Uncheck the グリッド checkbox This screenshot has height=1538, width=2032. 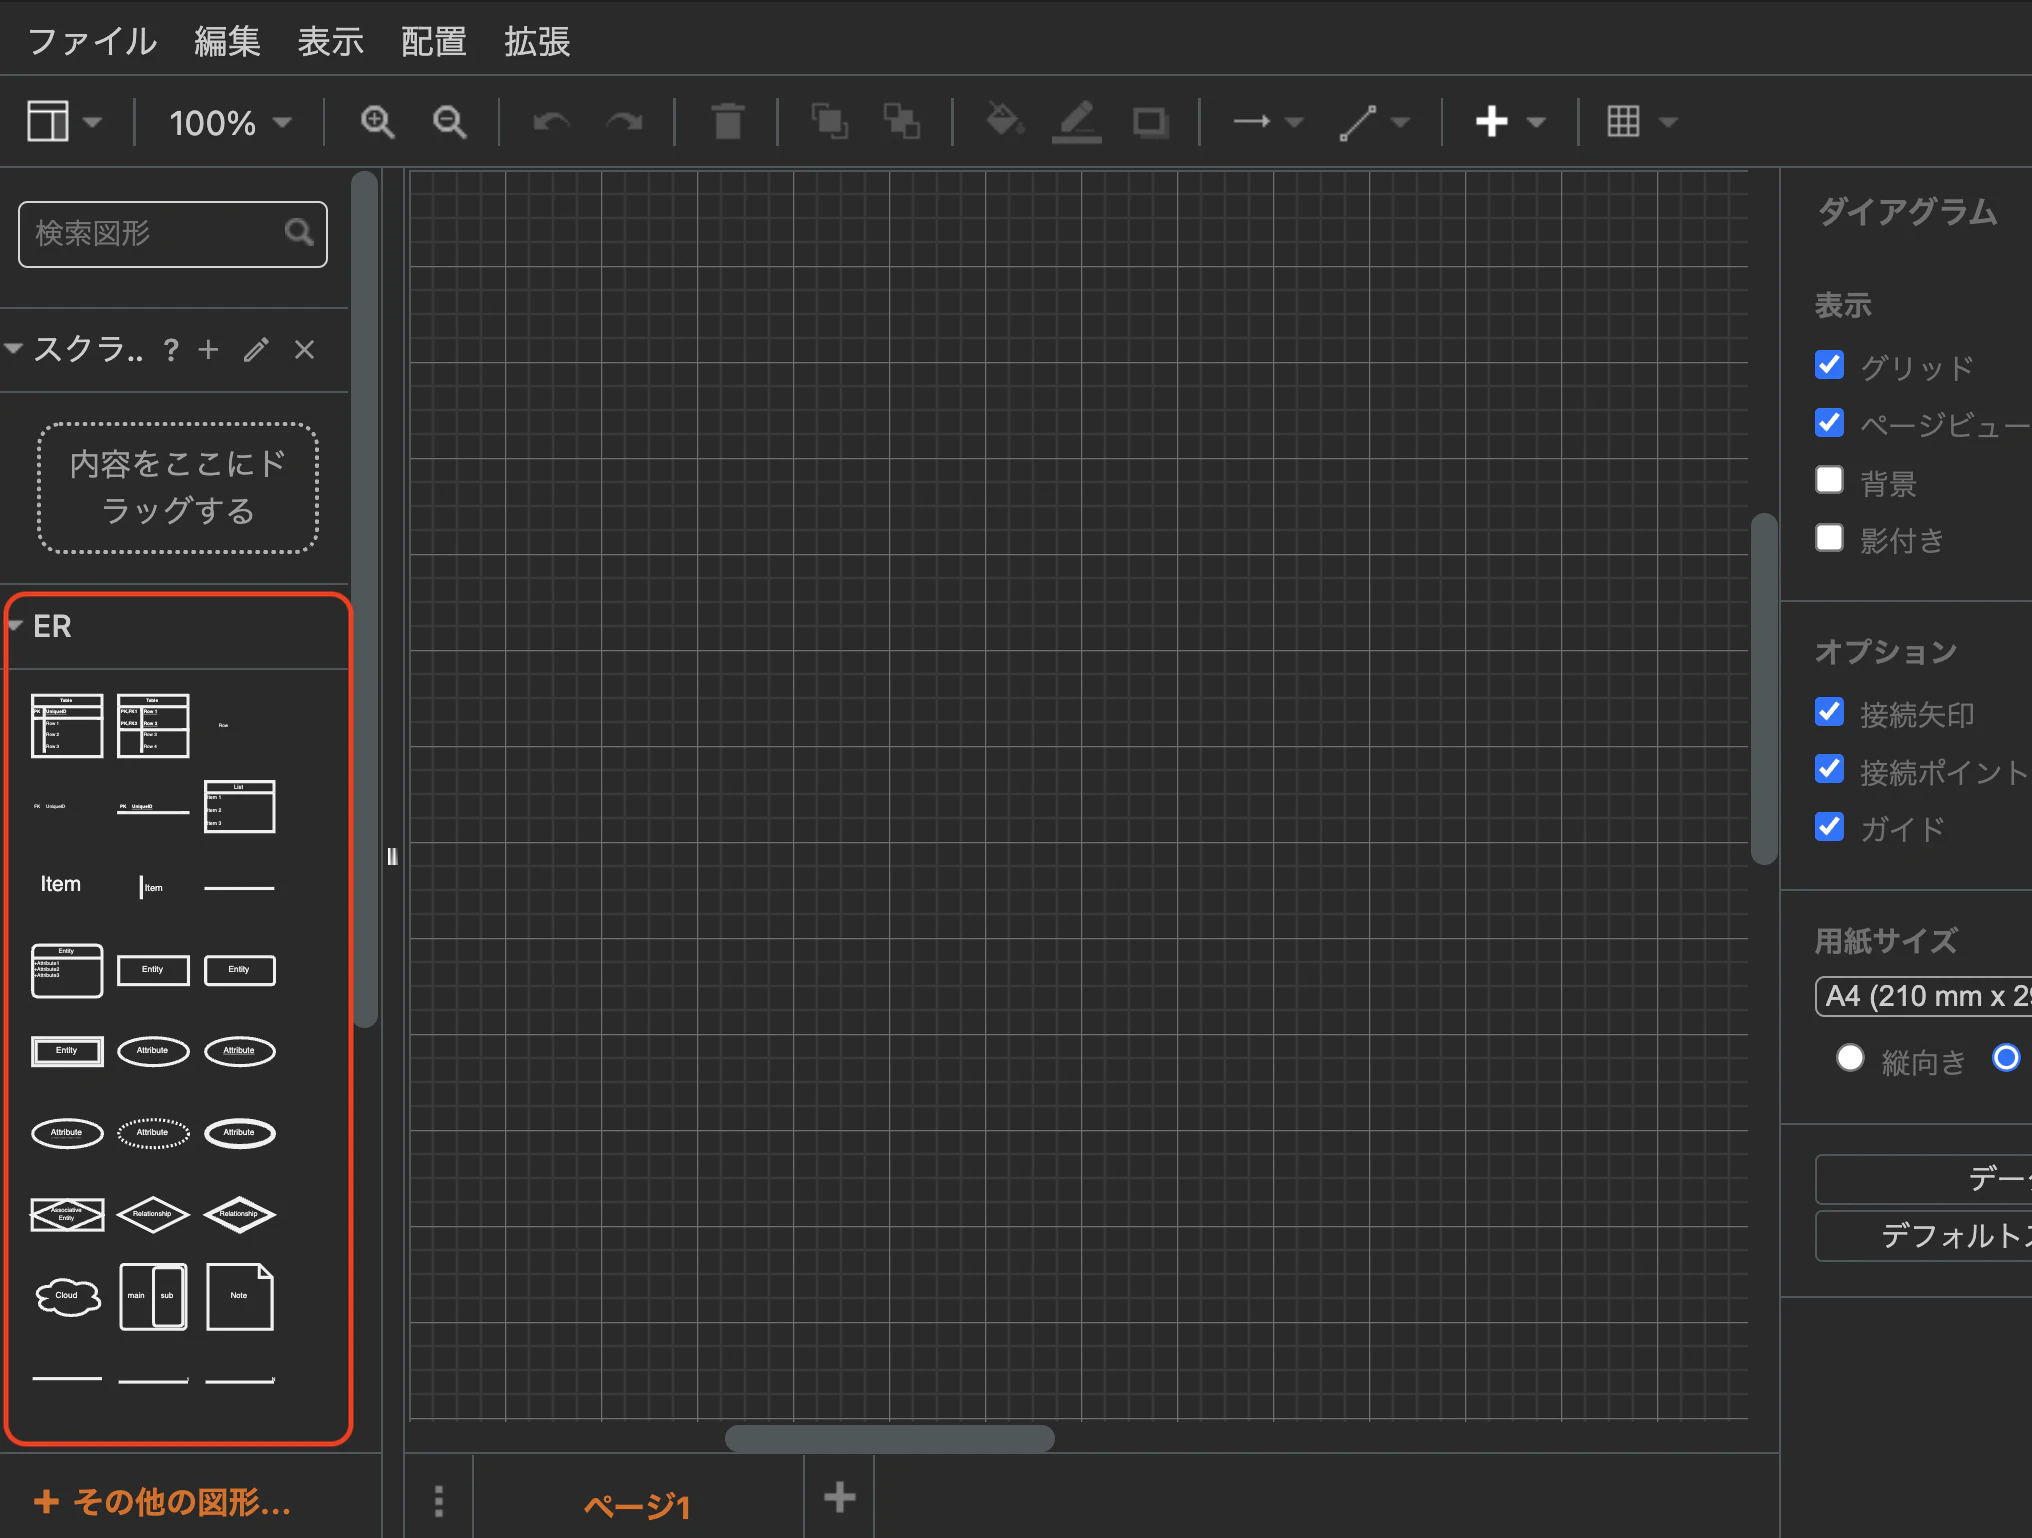coord(1829,365)
